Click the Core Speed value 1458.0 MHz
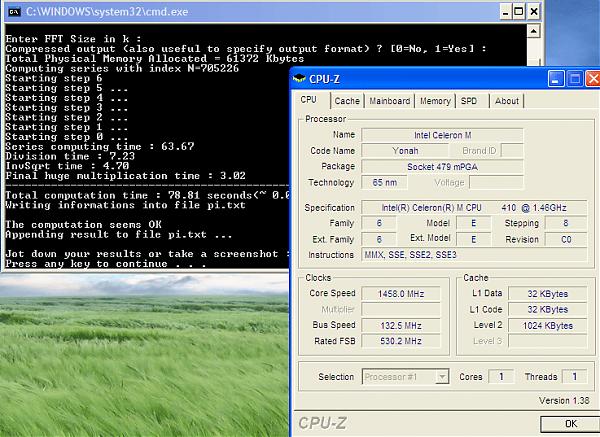 coord(401,294)
